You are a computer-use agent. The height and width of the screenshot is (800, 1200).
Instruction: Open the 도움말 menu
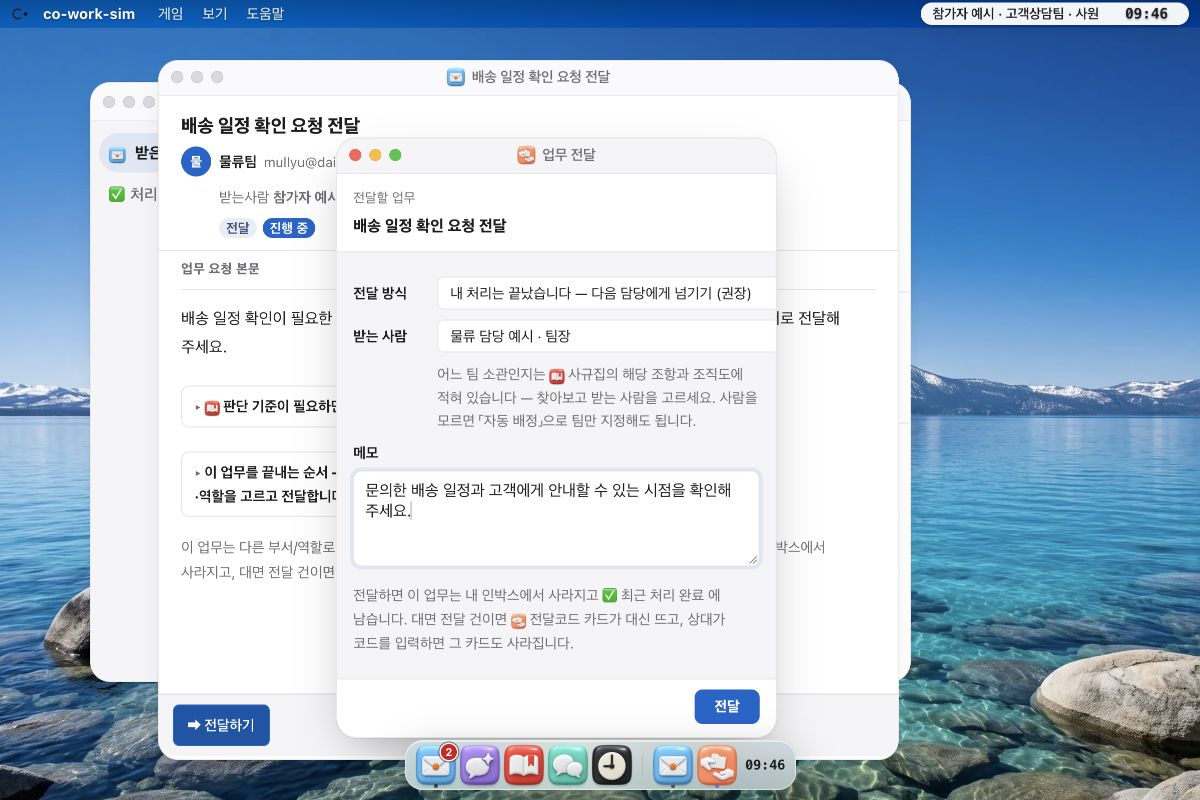pos(265,14)
